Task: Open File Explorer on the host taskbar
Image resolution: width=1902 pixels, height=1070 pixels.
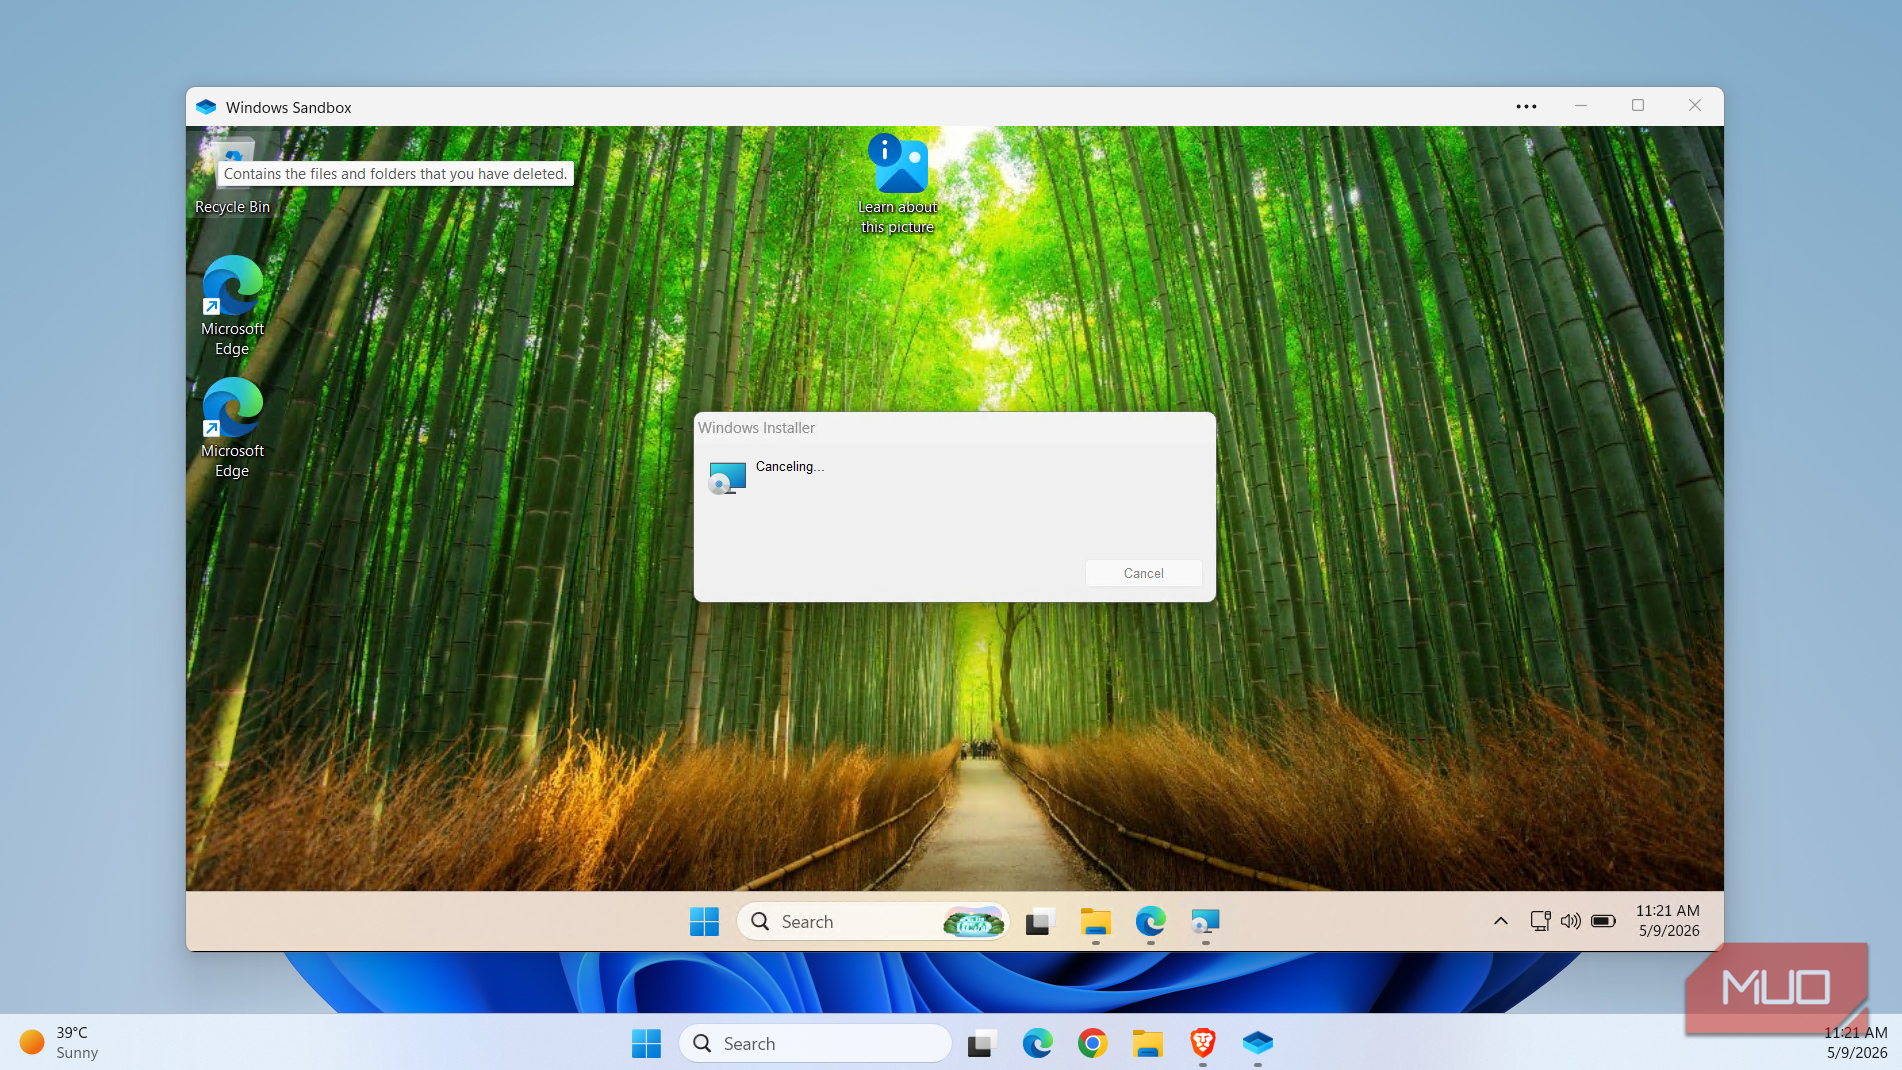Action: [1148, 1043]
